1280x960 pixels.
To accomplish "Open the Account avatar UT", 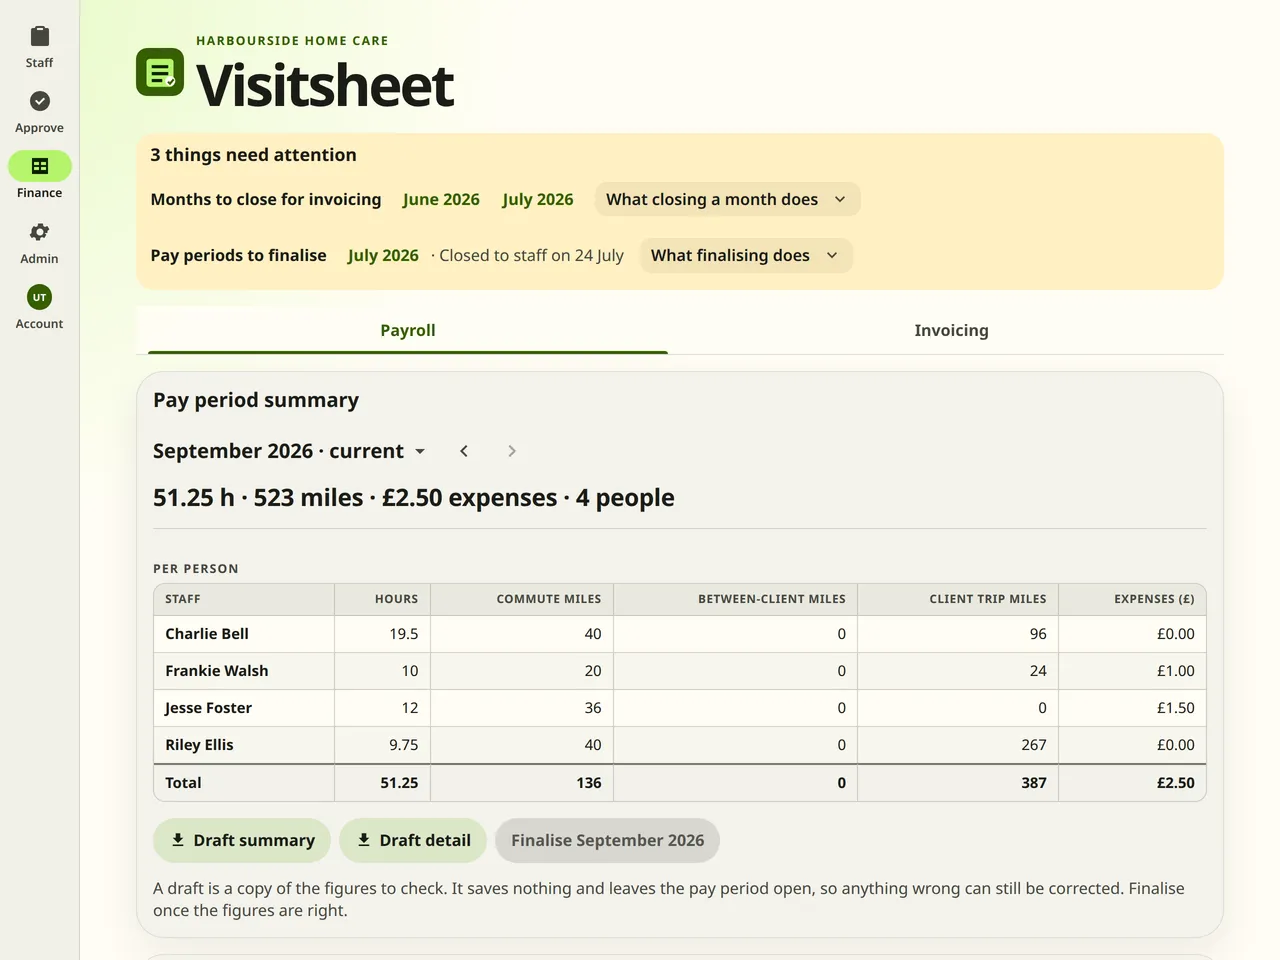I will (40, 297).
